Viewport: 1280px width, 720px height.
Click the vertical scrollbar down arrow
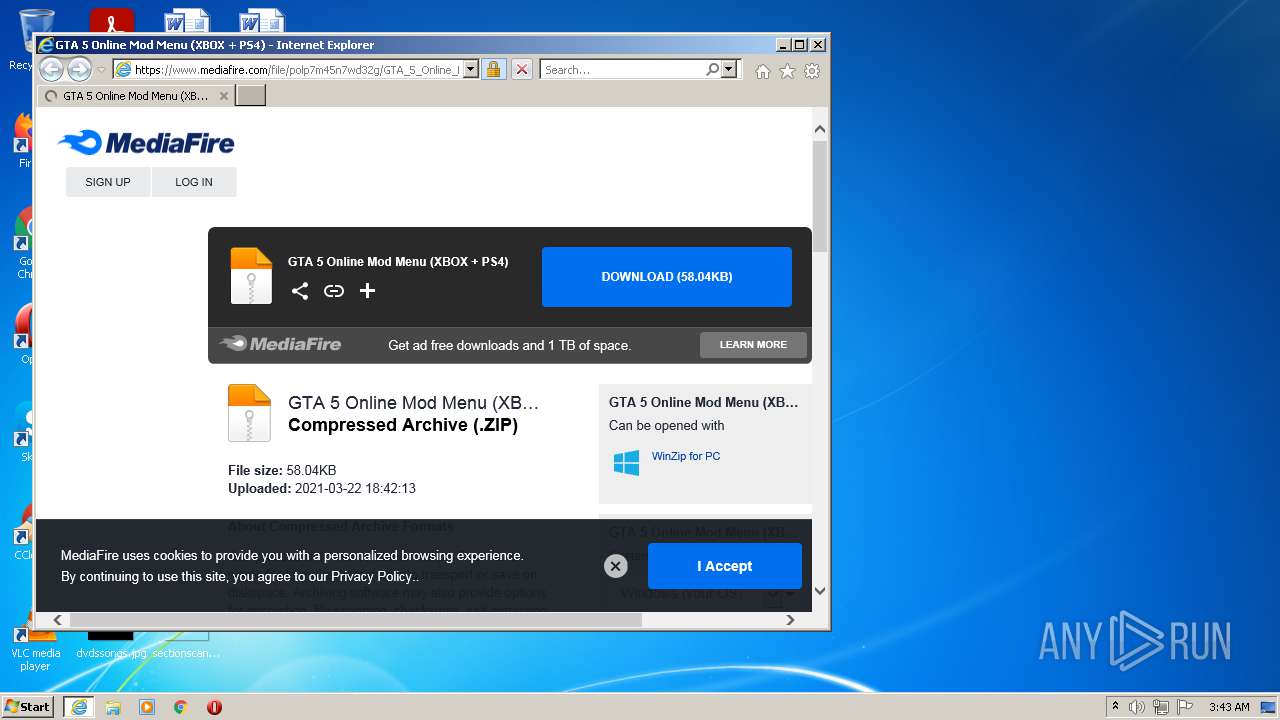point(820,591)
